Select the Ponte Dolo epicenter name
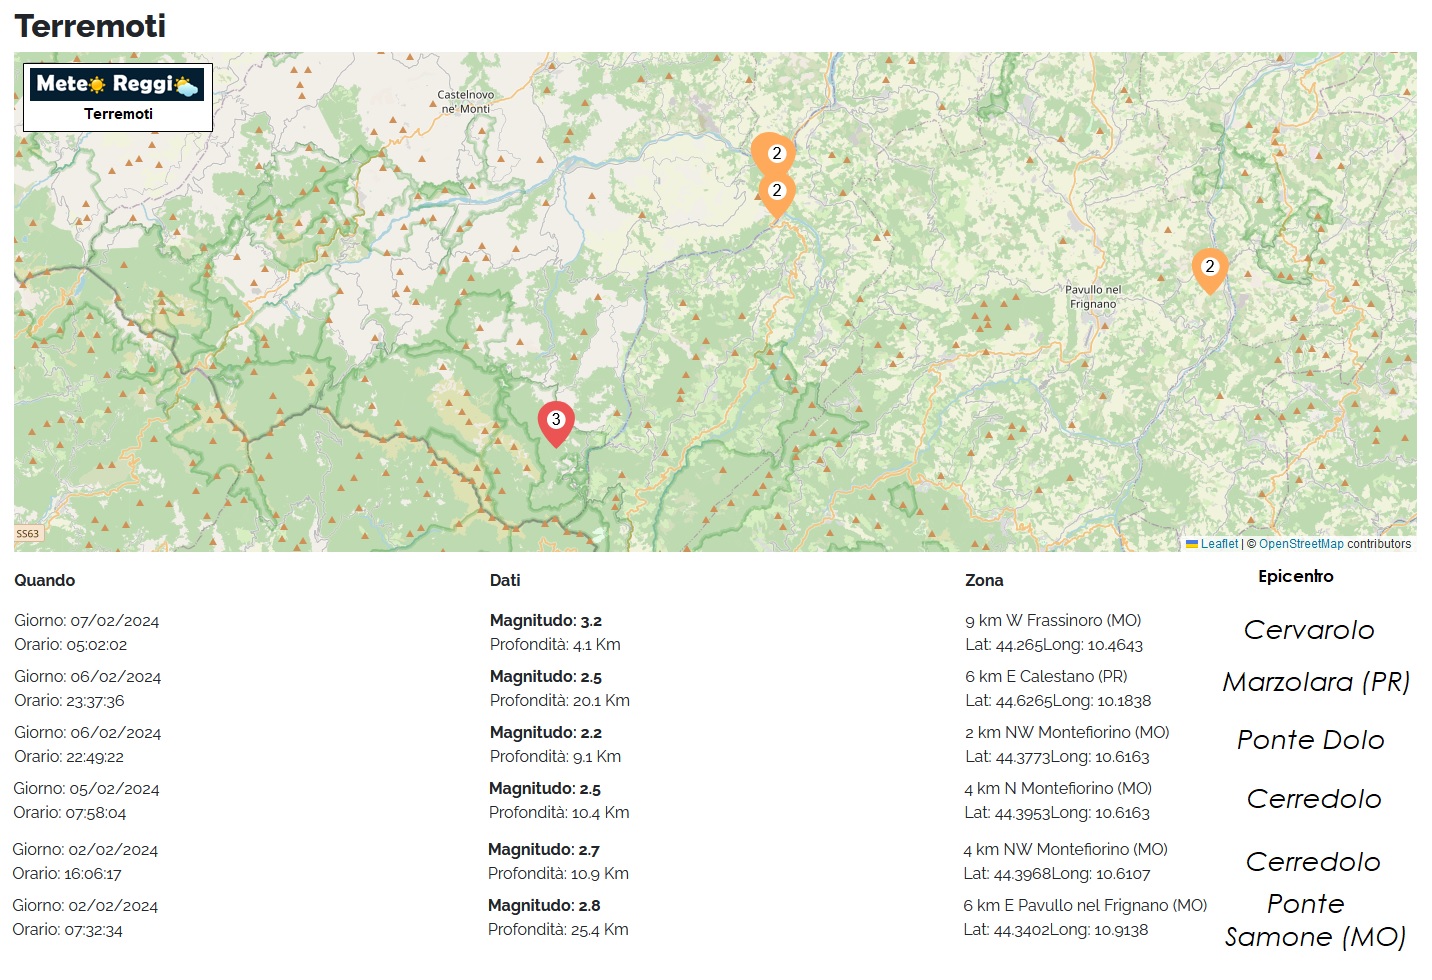This screenshot has width=1432, height=980. [1311, 740]
